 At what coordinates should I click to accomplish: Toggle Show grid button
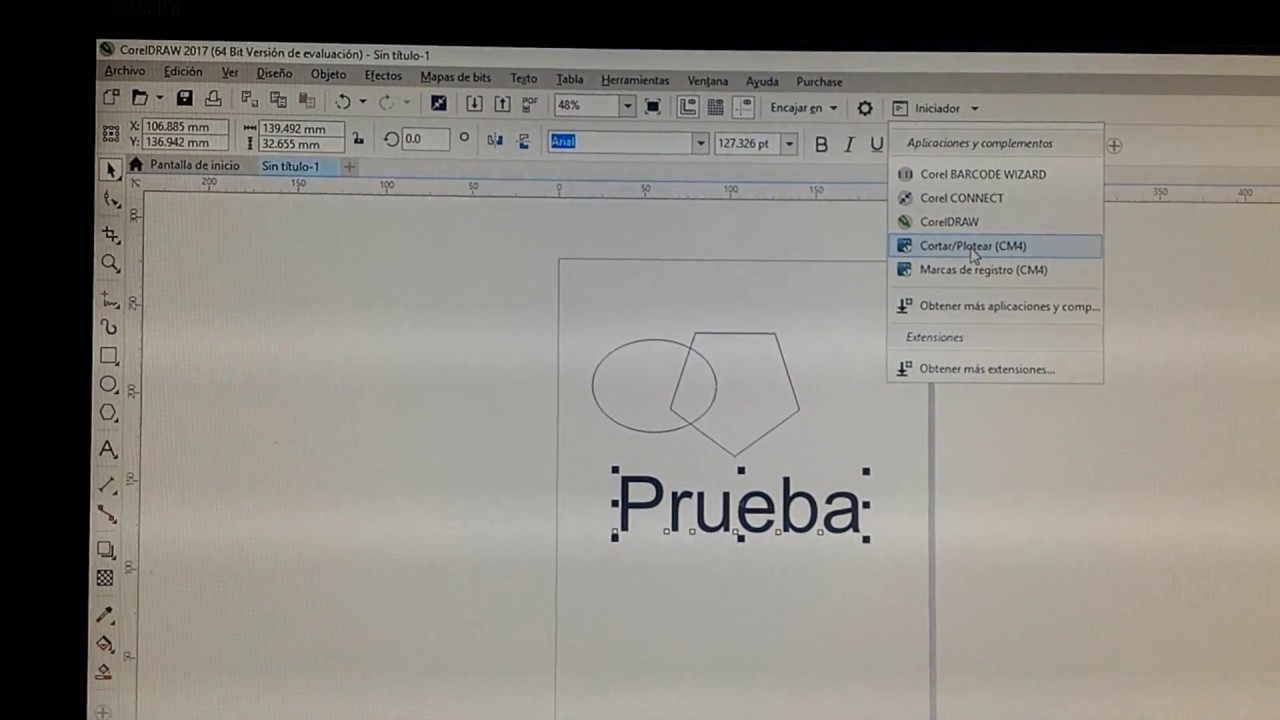(715, 107)
